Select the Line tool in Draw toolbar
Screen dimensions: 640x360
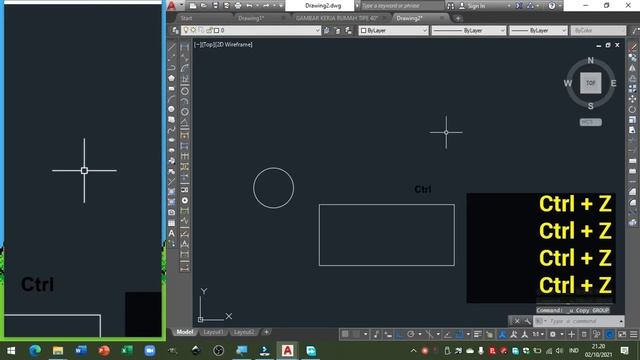click(x=172, y=47)
